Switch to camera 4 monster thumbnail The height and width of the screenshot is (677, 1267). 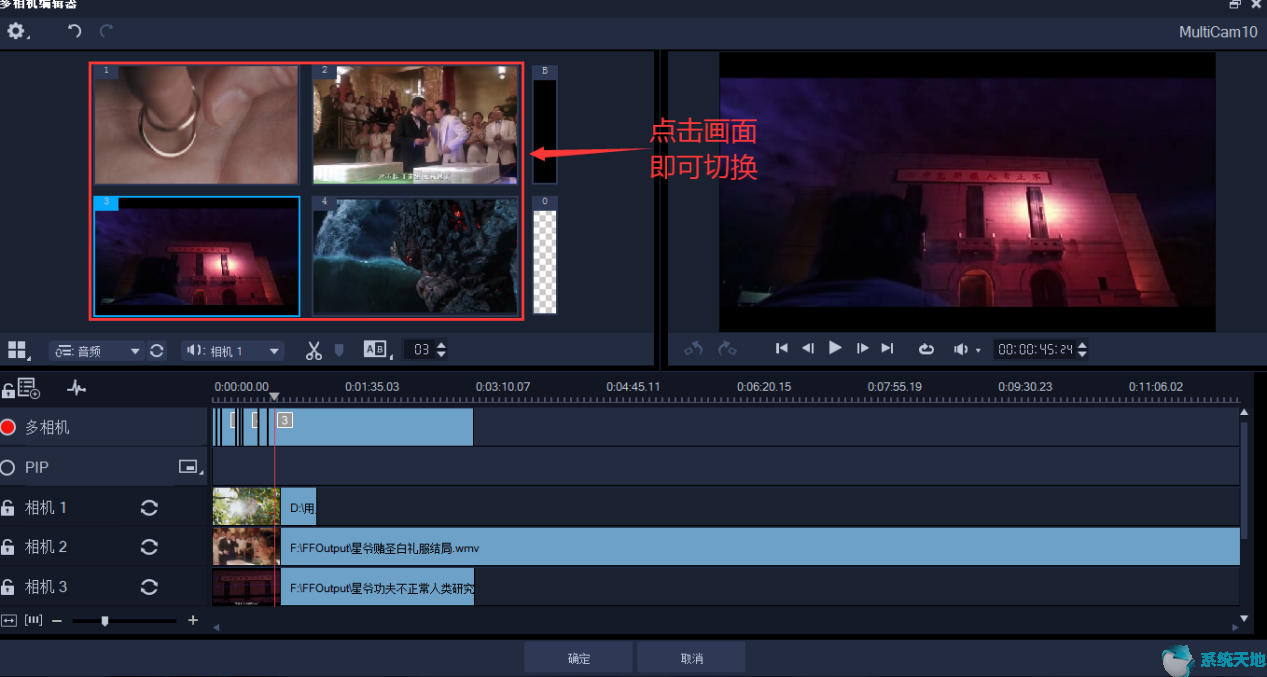pos(415,256)
